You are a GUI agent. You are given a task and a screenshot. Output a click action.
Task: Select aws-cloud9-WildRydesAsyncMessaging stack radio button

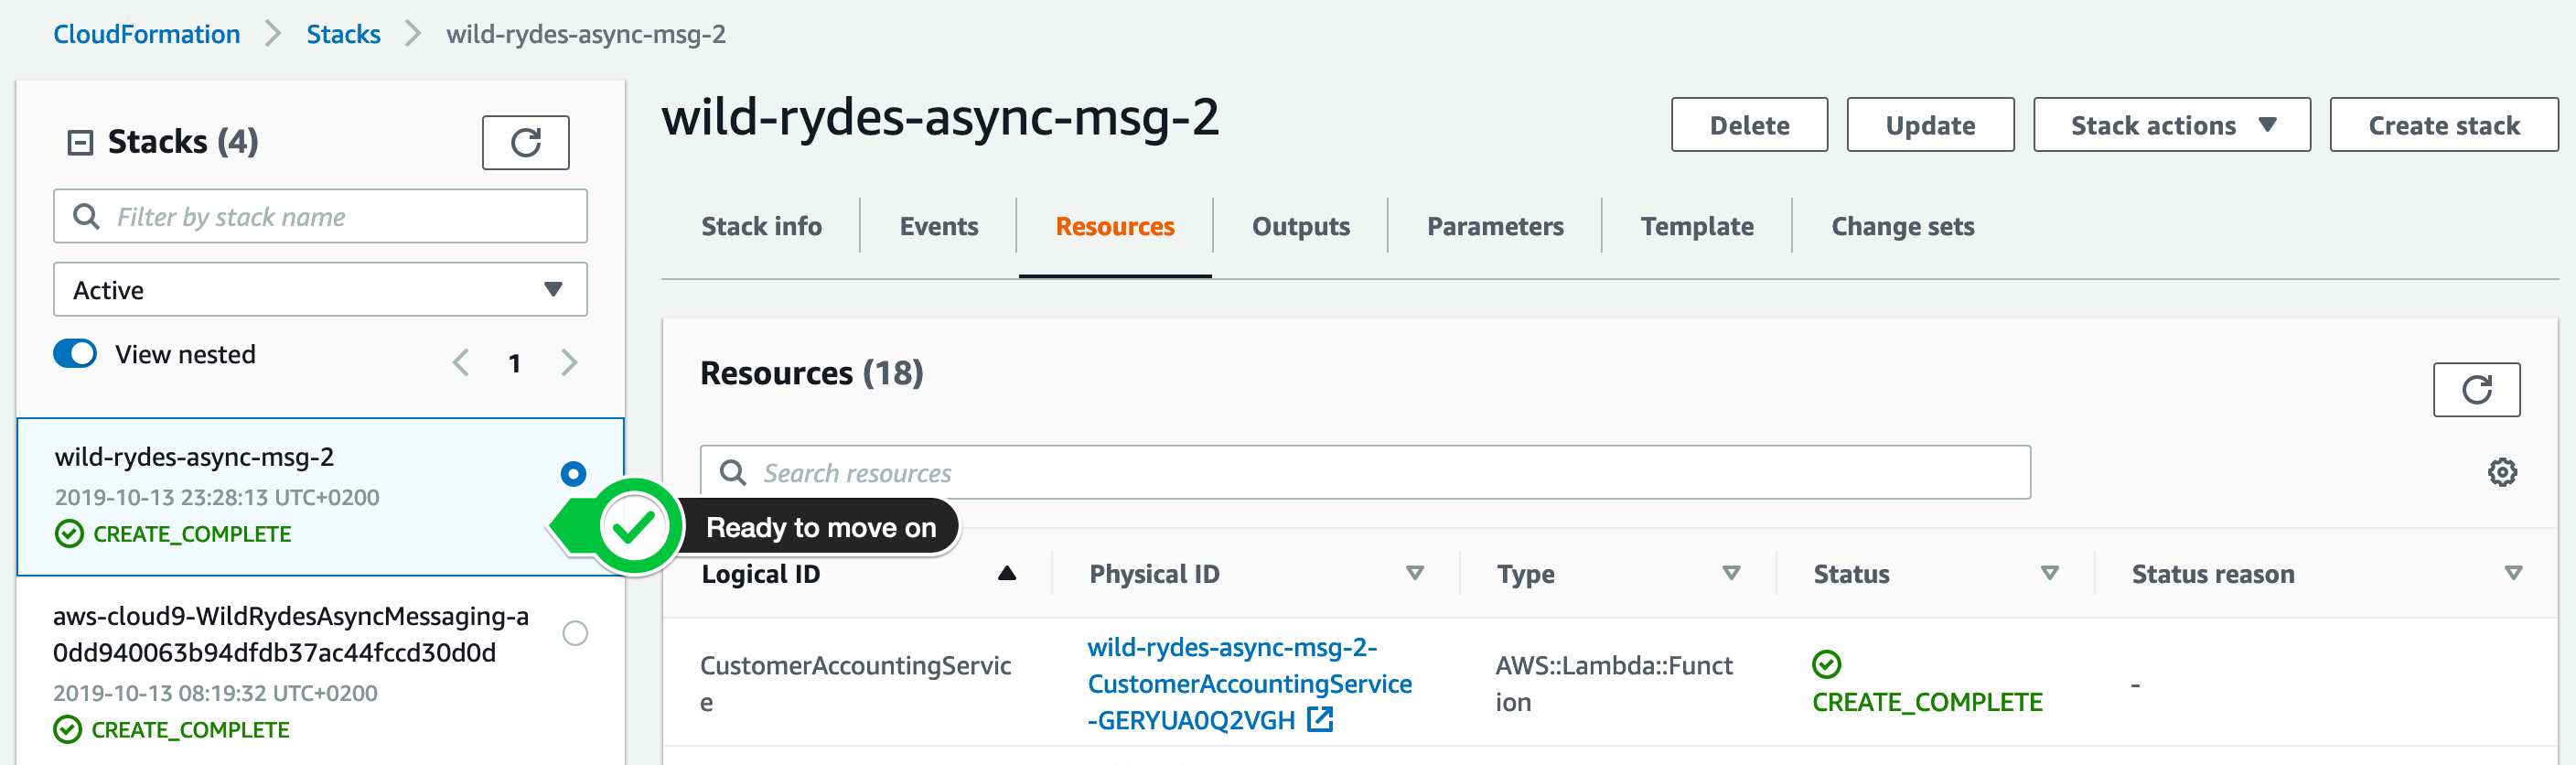[x=575, y=633]
